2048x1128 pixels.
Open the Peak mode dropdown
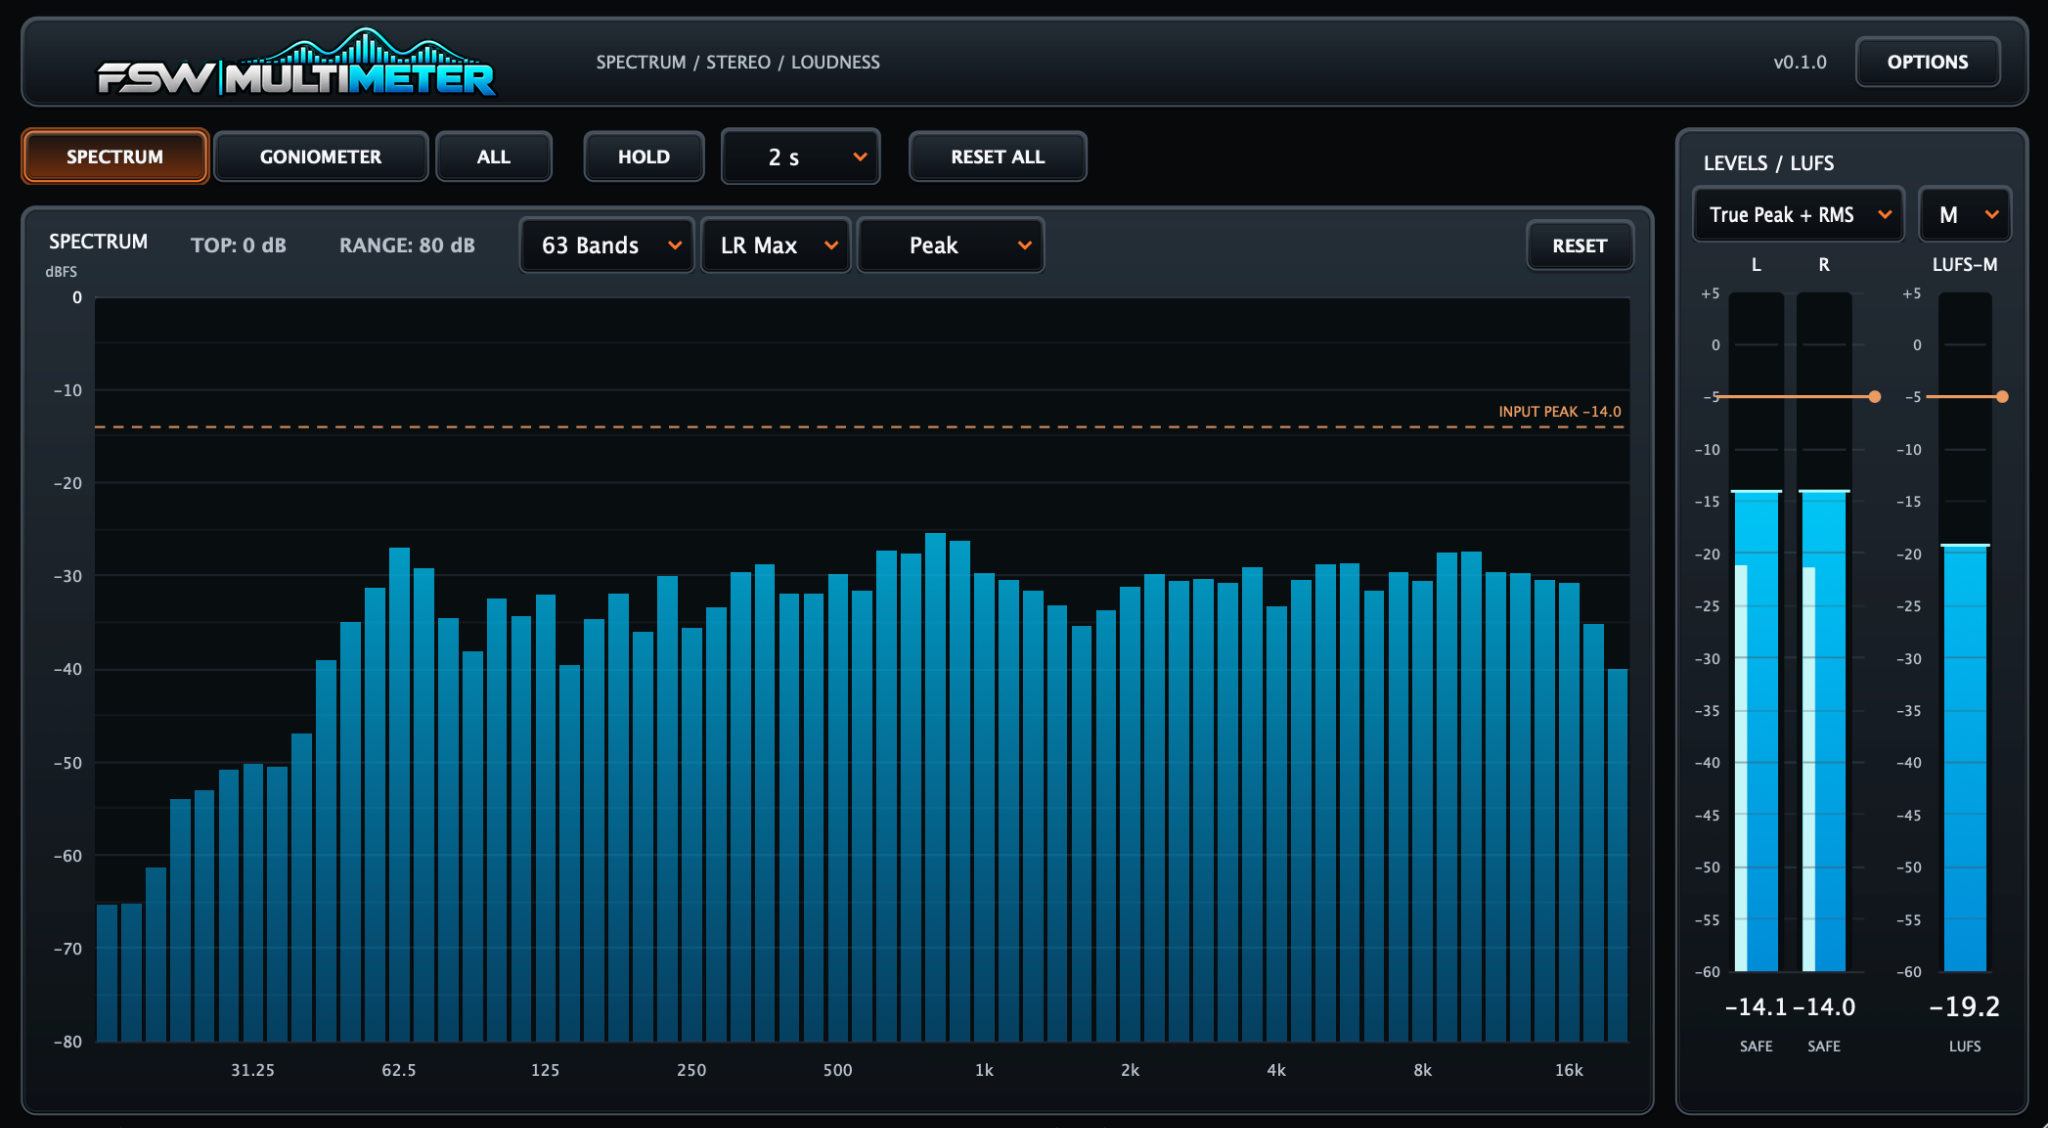tap(951, 245)
